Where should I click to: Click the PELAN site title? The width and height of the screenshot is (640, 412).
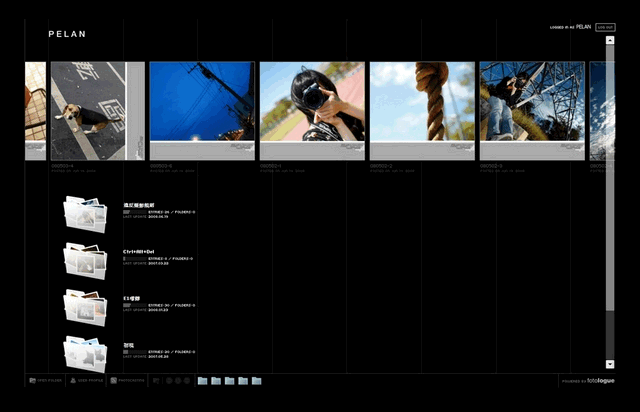tap(67, 34)
